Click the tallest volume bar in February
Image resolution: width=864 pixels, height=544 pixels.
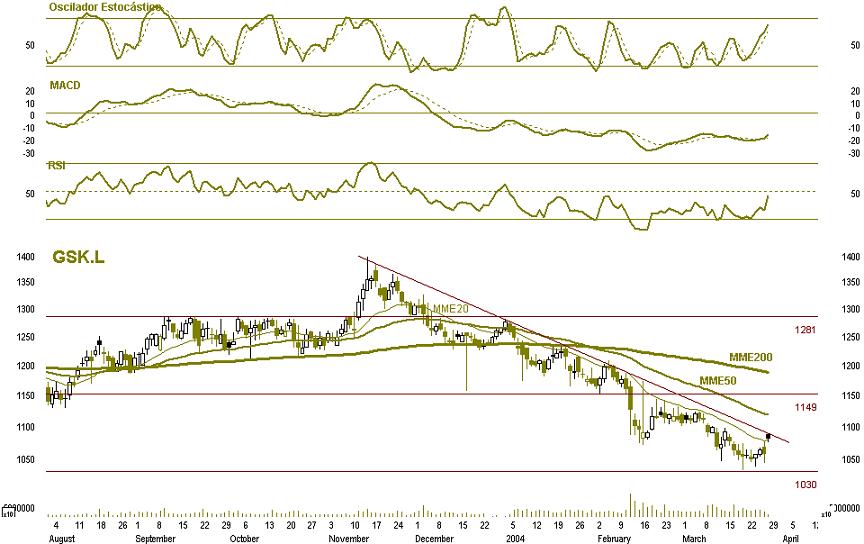click(x=630, y=505)
